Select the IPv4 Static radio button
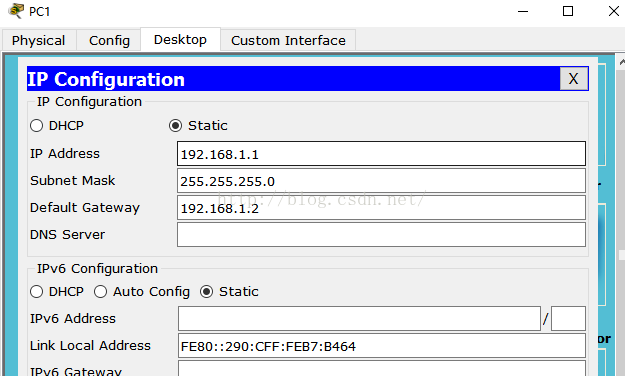625x376 pixels. 175,126
